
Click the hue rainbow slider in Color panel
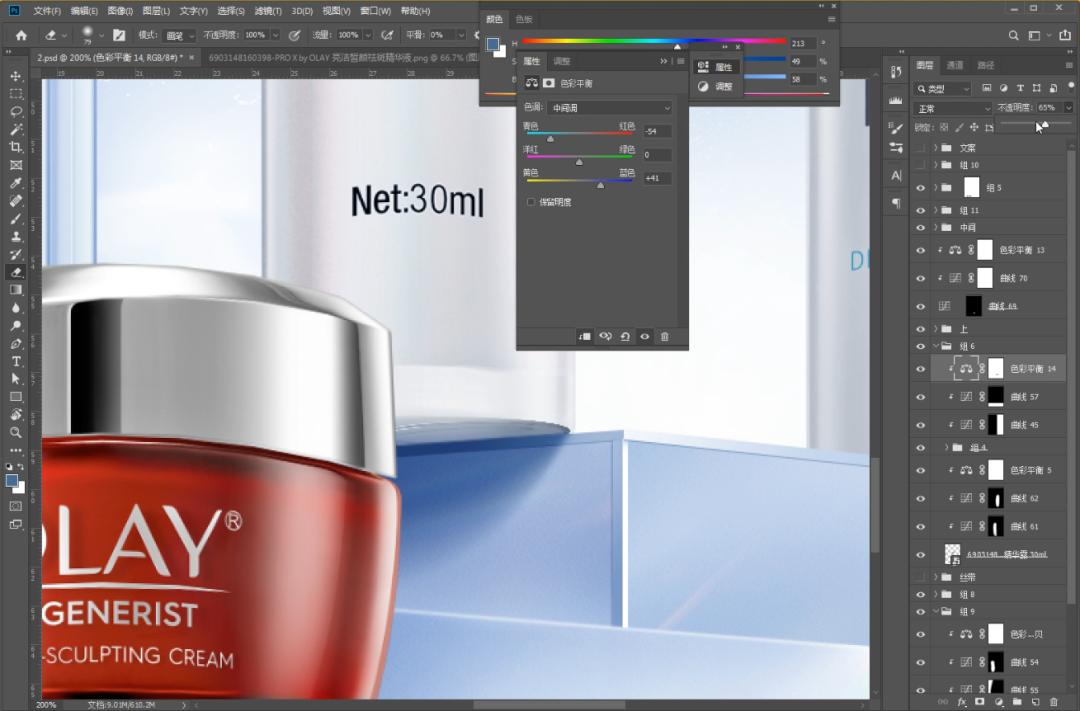[654, 42]
